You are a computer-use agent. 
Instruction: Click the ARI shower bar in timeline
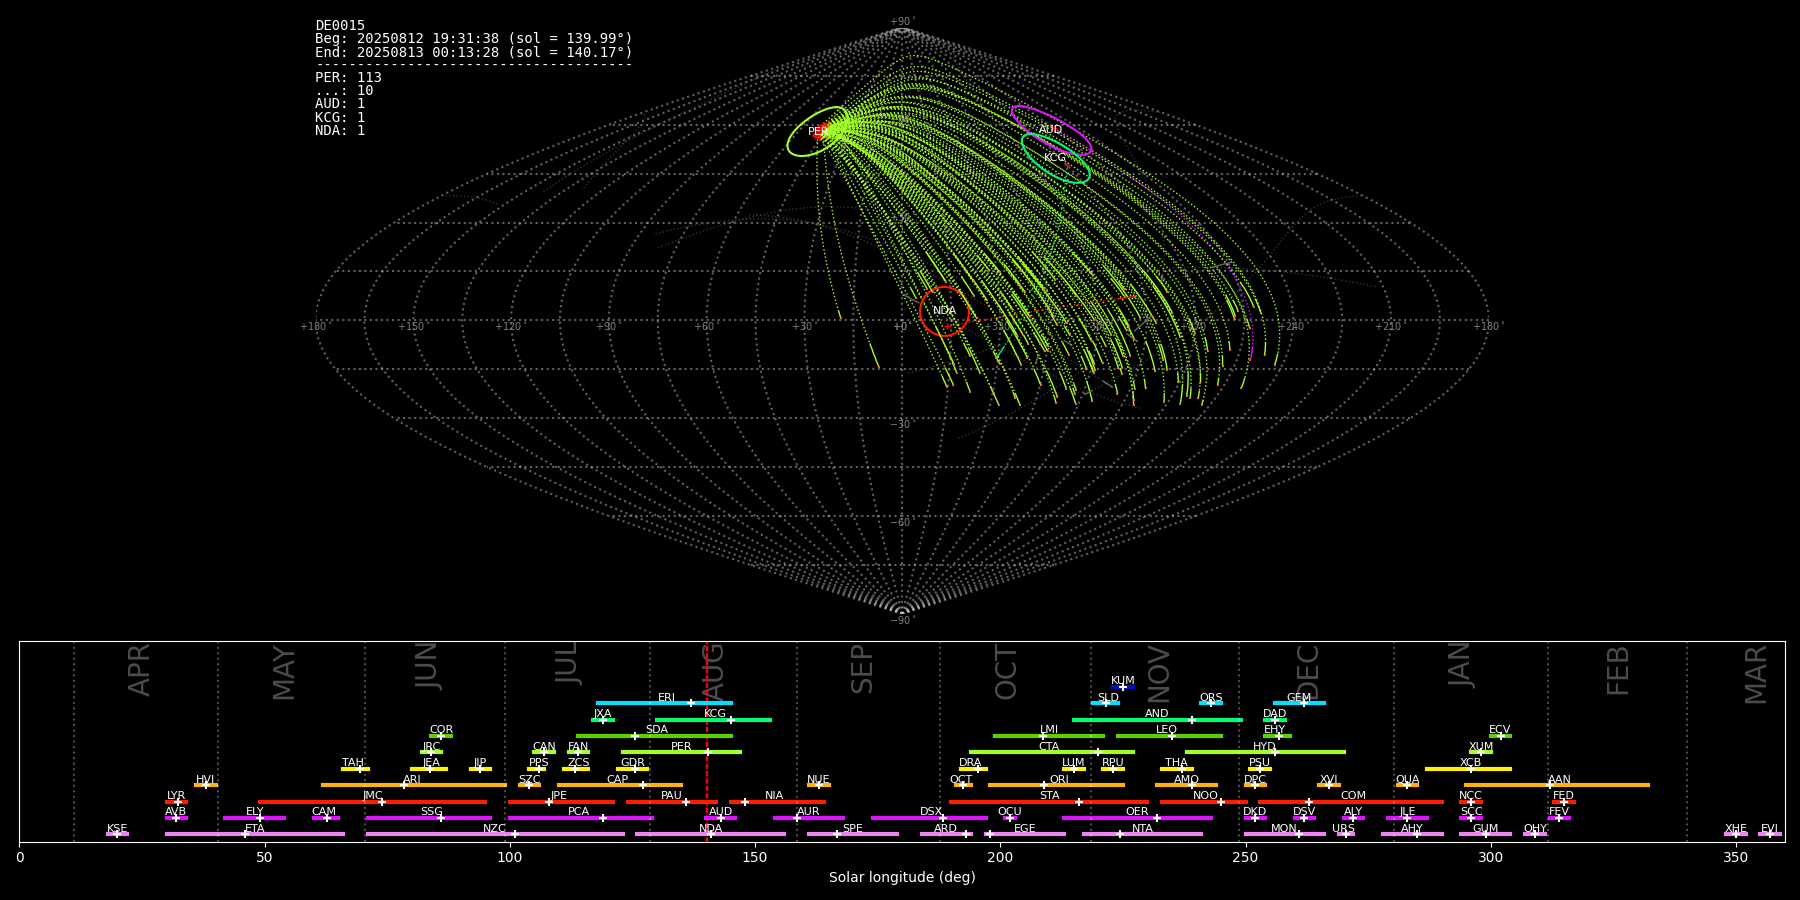(x=413, y=785)
